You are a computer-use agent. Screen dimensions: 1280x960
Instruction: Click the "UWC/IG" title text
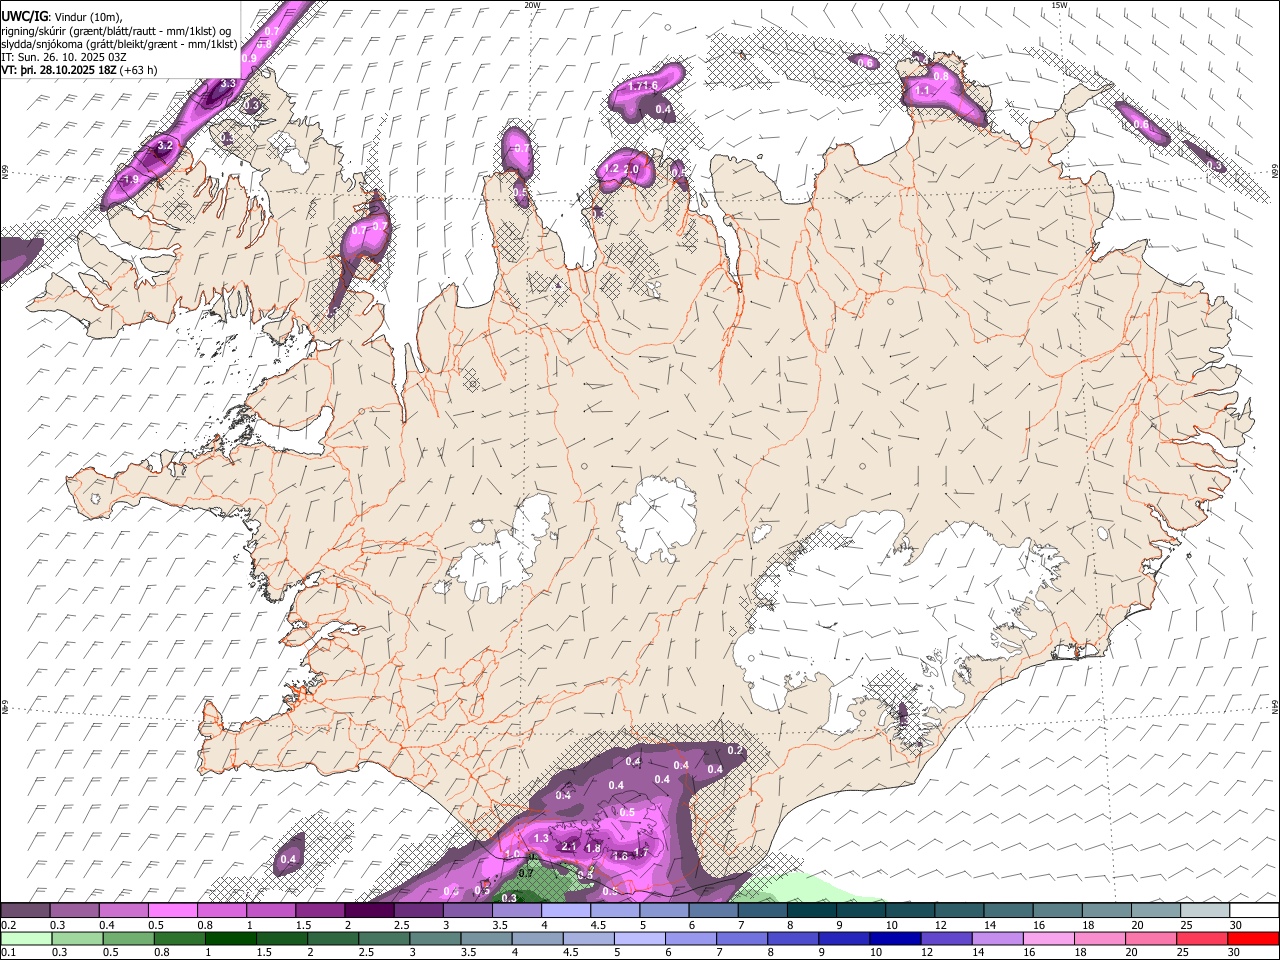click(x=24, y=17)
